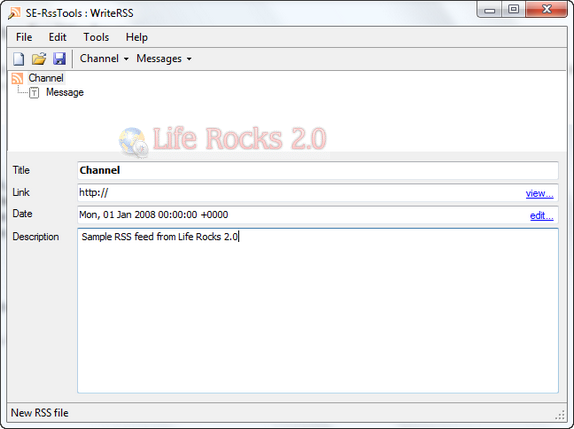The height and width of the screenshot is (429, 574).
Task: Click the window resize grip in status bar
Action: [x=560, y=415]
